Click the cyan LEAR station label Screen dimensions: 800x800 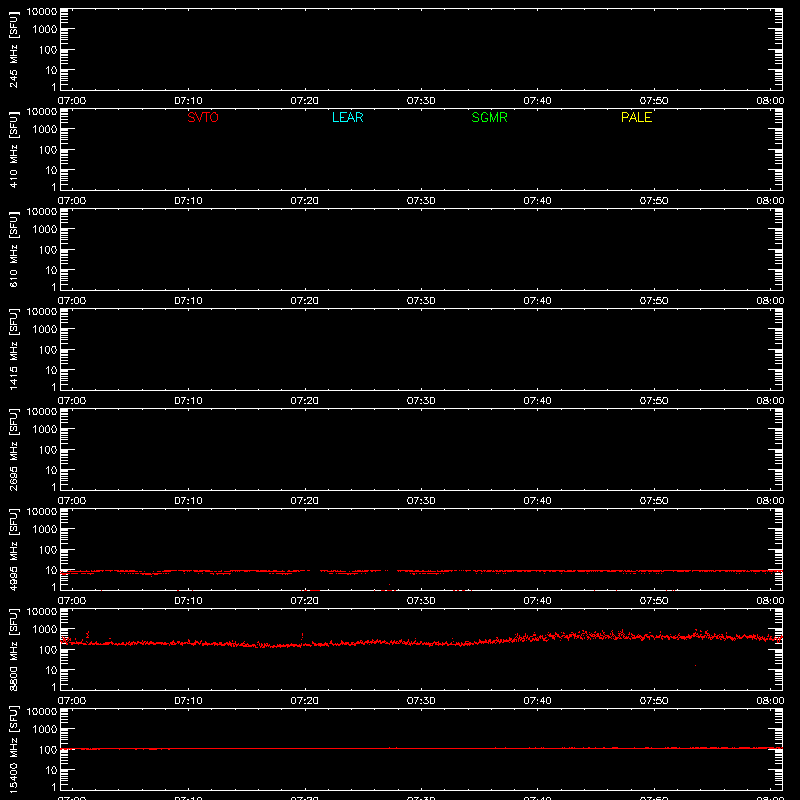pyautogui.click(x=347, y=117)
